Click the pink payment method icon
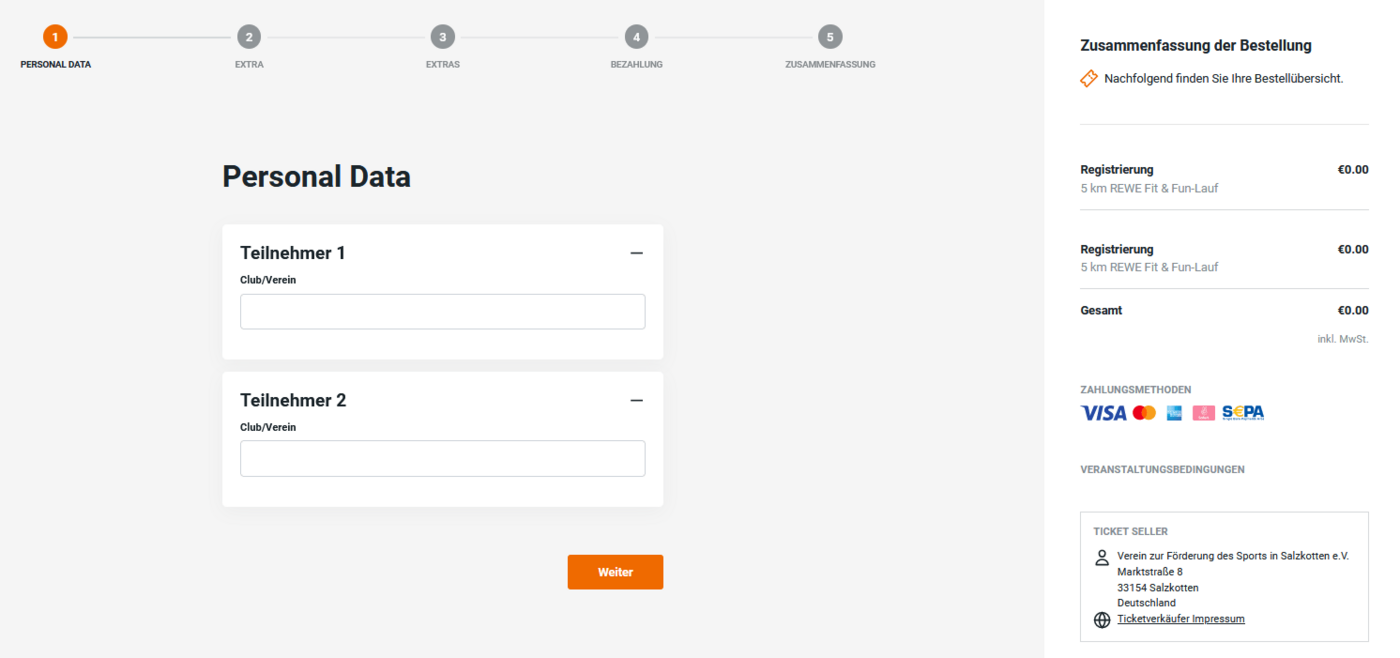The width and height of the screenshot is (1400, 658). [1203, 413]
